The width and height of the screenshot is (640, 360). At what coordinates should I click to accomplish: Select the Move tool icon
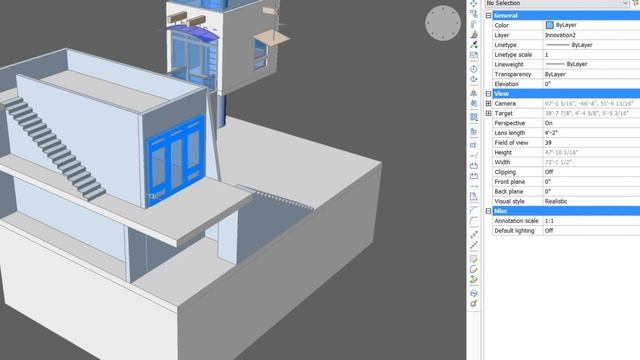473,3
